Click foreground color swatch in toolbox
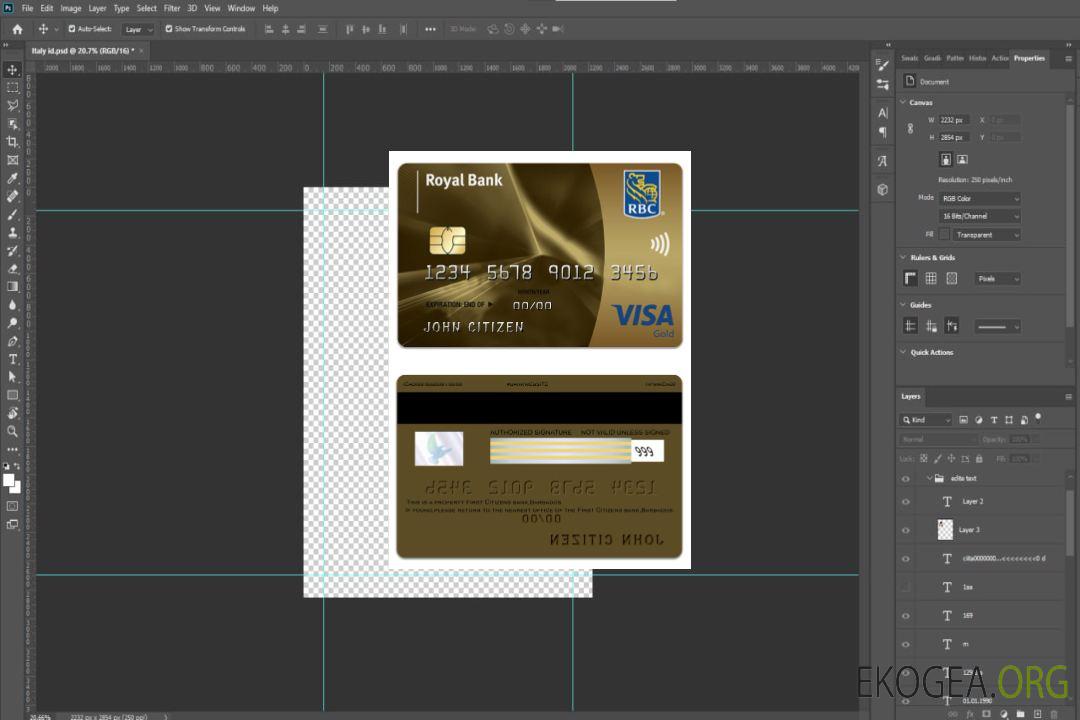 tap(9, 481)
